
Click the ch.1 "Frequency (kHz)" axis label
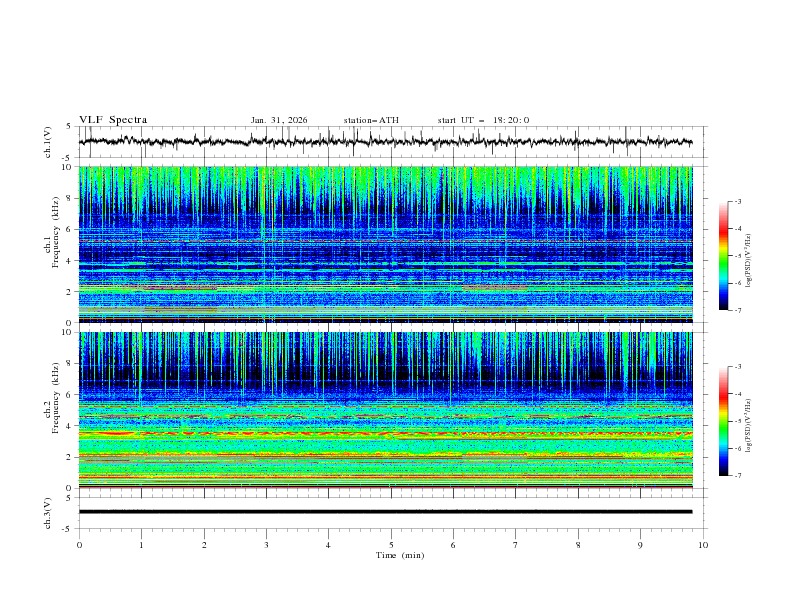[56, 232]
